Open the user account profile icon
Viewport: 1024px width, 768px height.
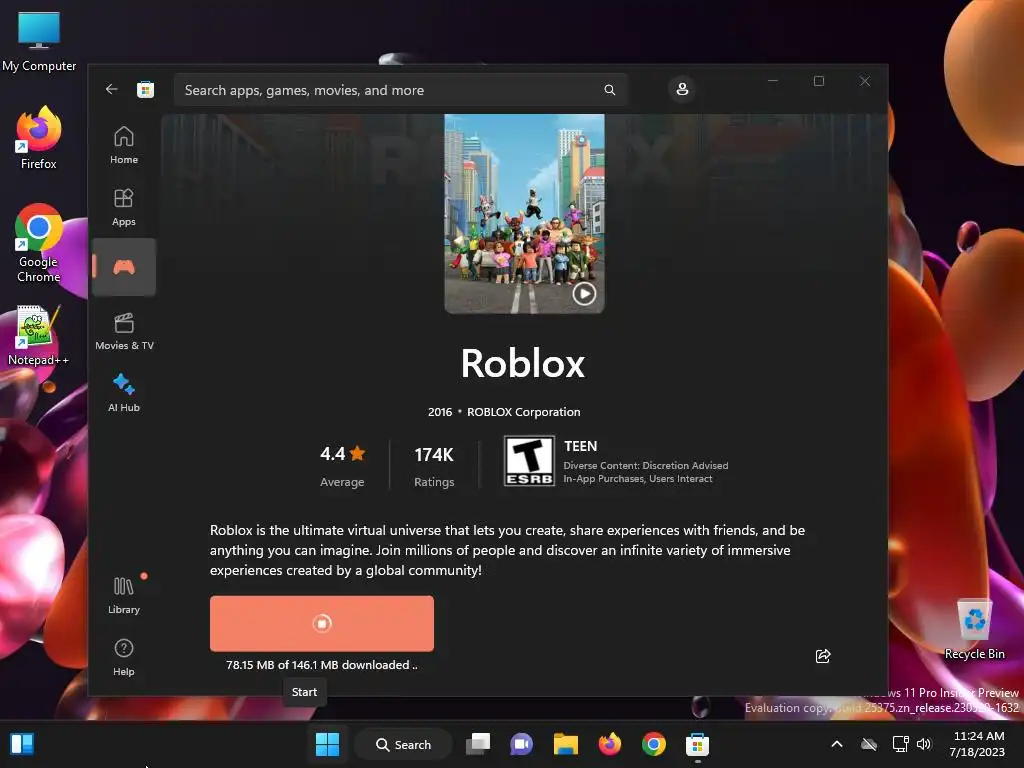(682, 89)
